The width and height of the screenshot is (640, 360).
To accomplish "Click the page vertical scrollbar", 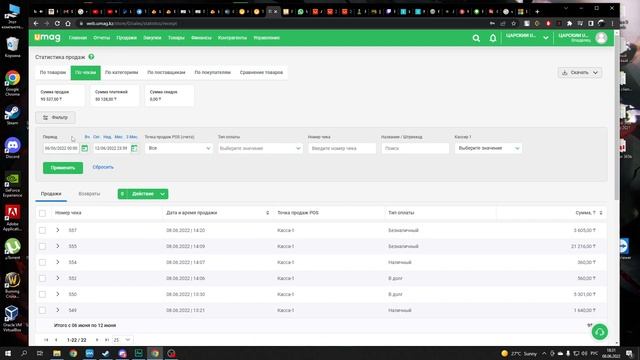I will pyautogui.click(x=616, y=118).
